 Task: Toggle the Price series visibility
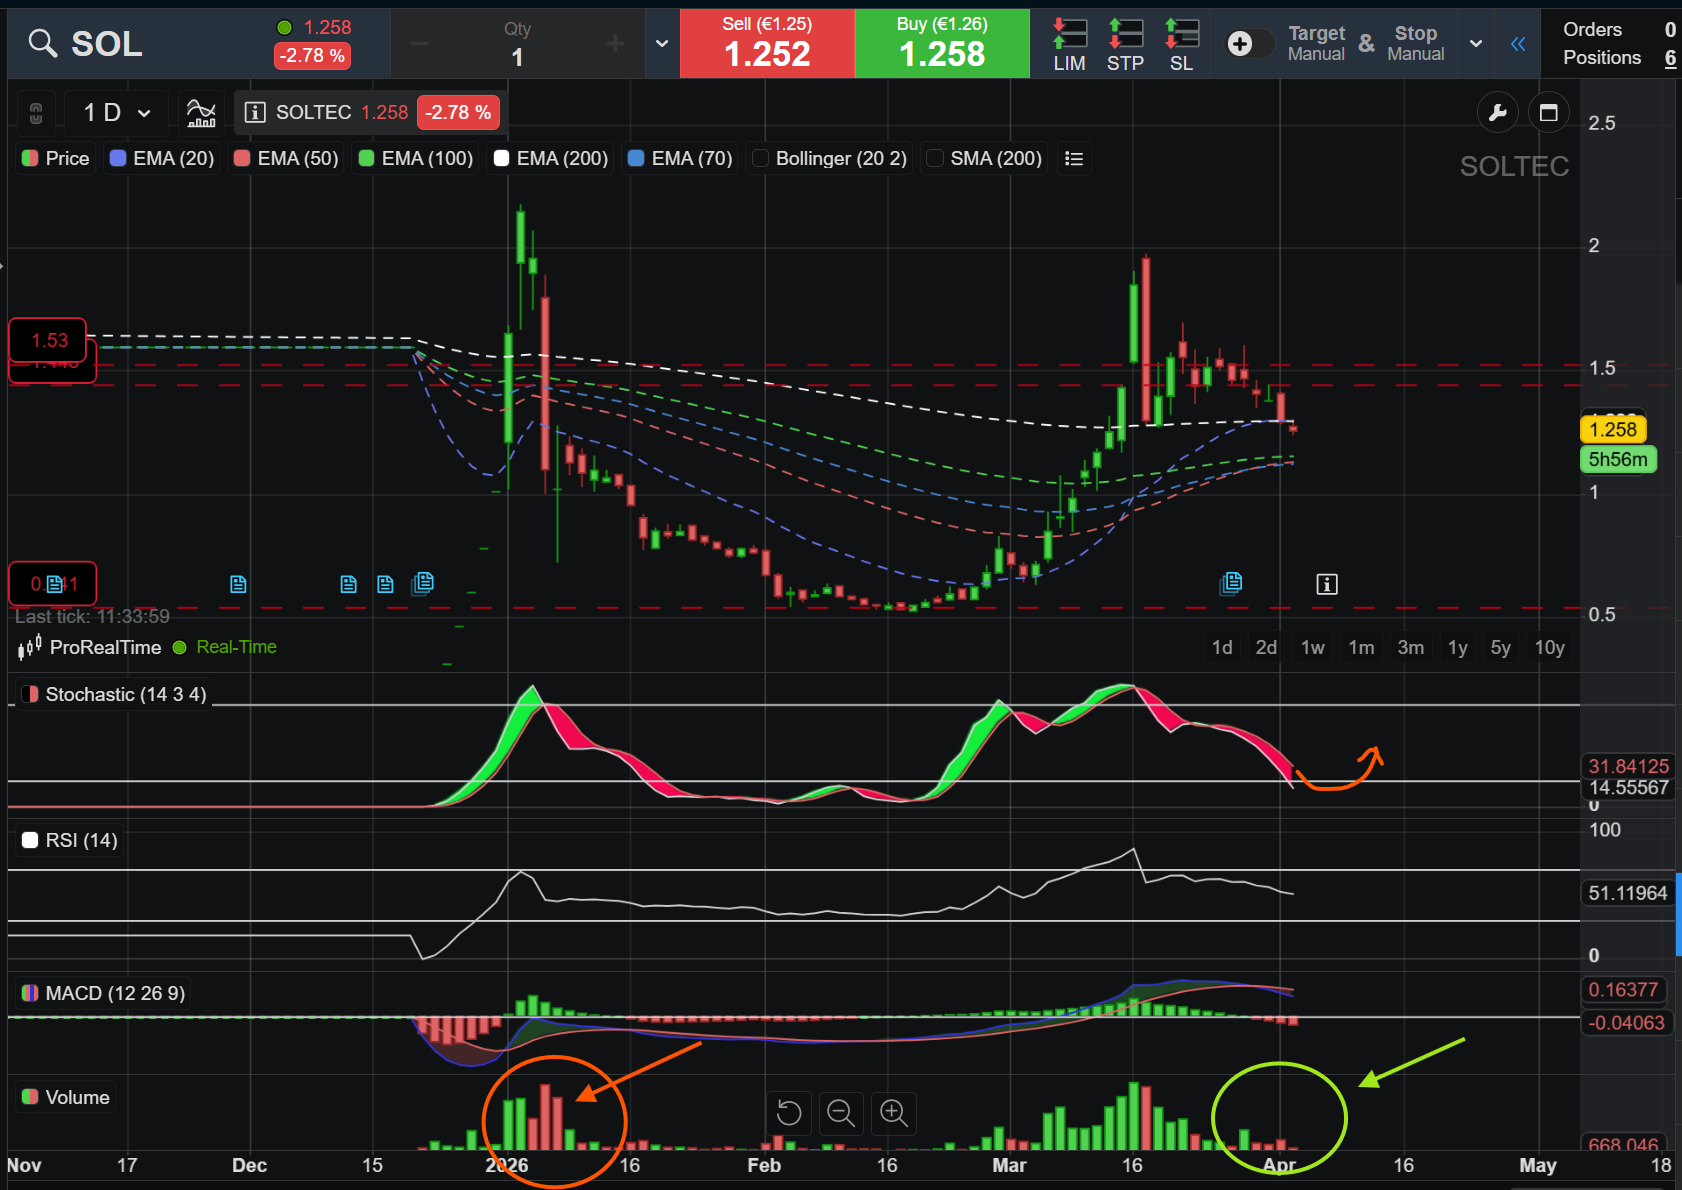(x=56, y=159)
